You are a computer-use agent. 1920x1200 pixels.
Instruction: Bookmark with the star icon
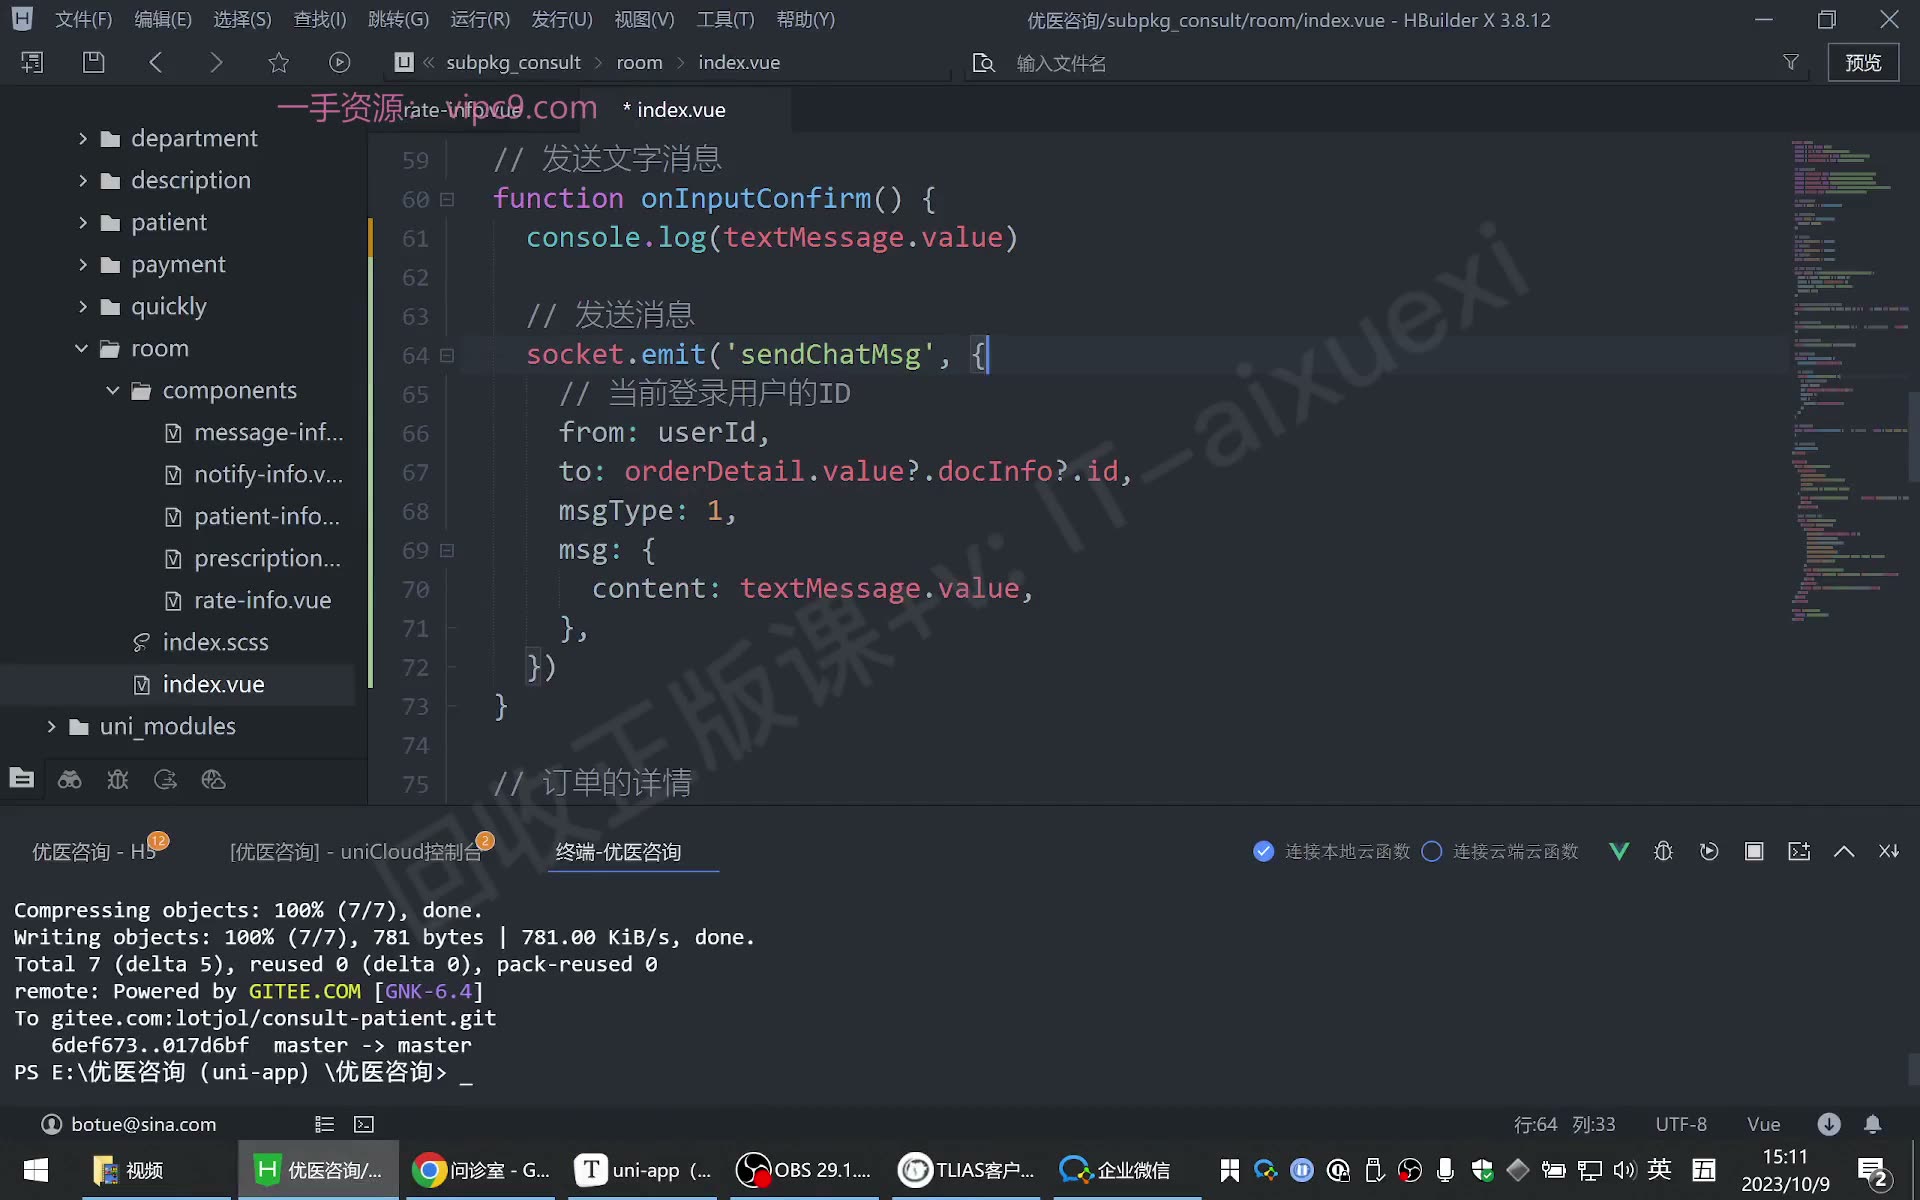[x=278, y=62]
